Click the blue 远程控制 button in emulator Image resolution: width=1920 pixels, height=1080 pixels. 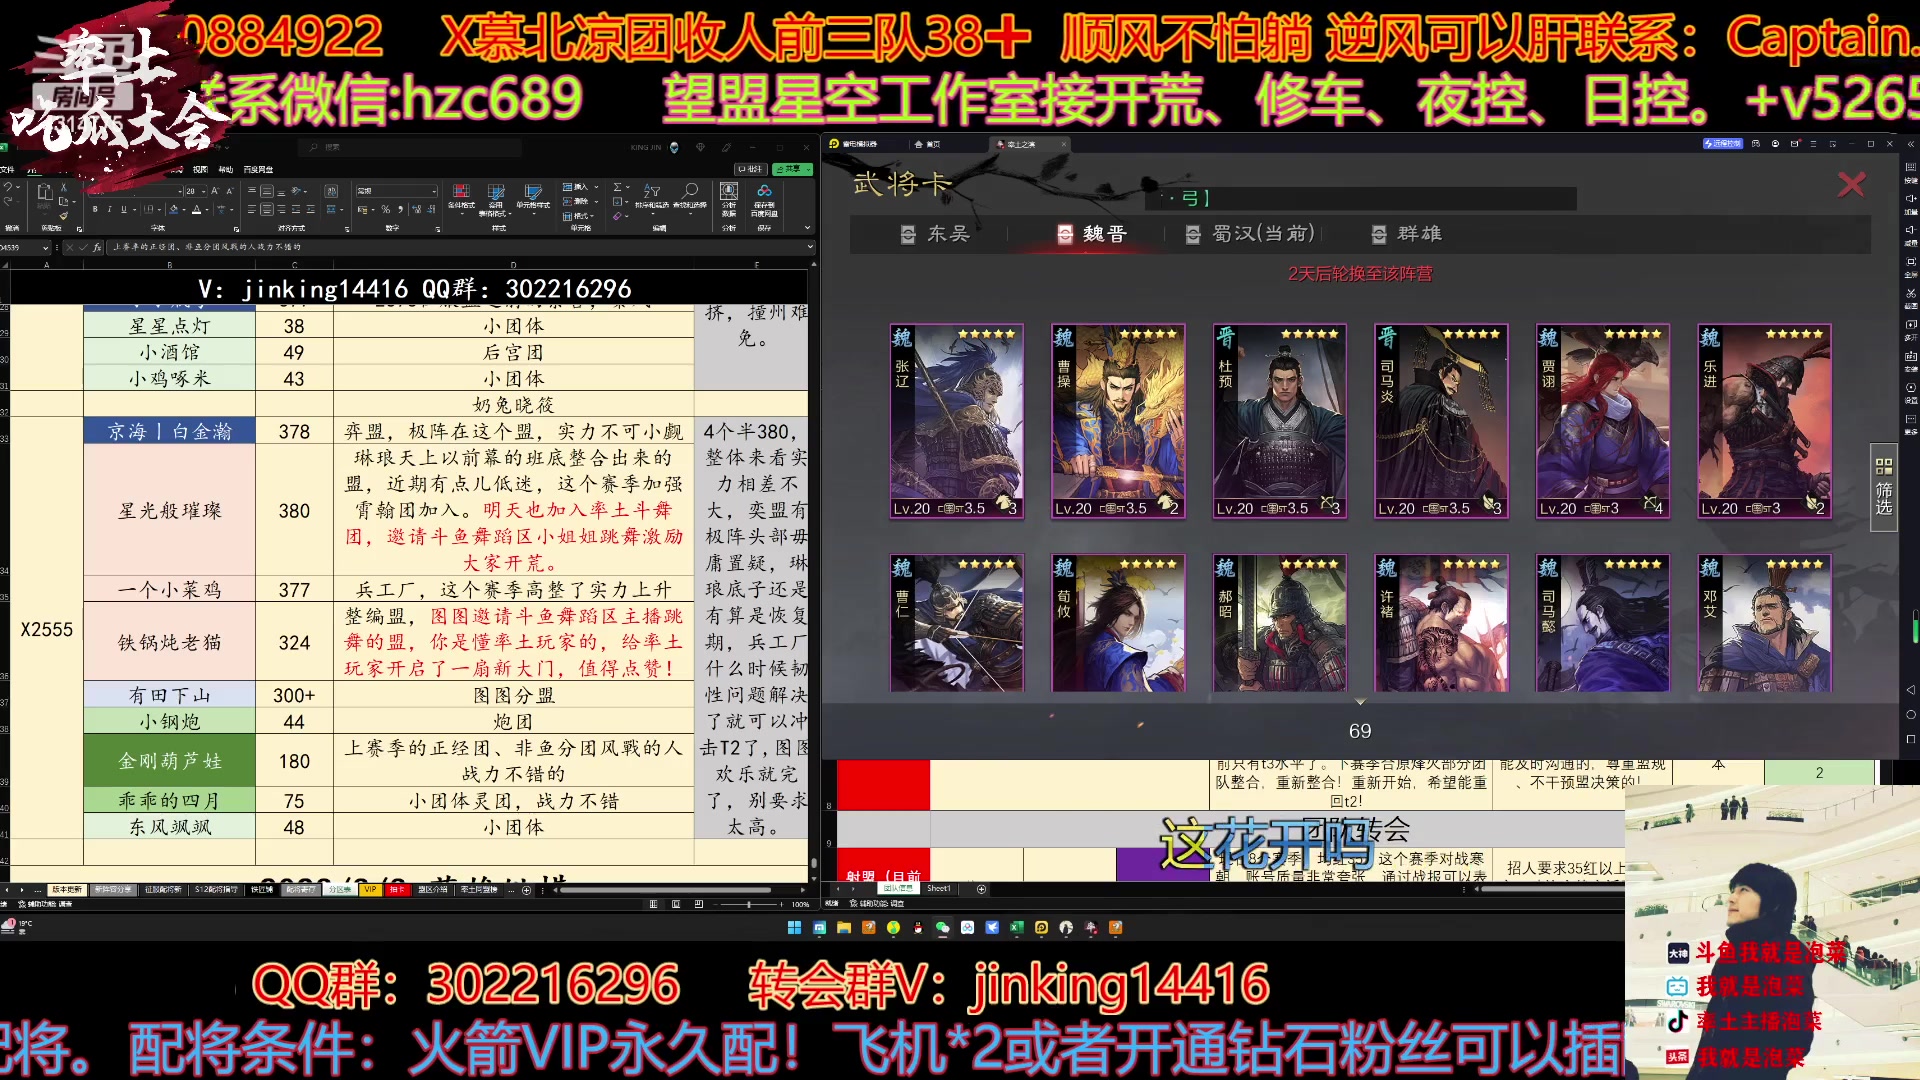(x=1722, y=144)
